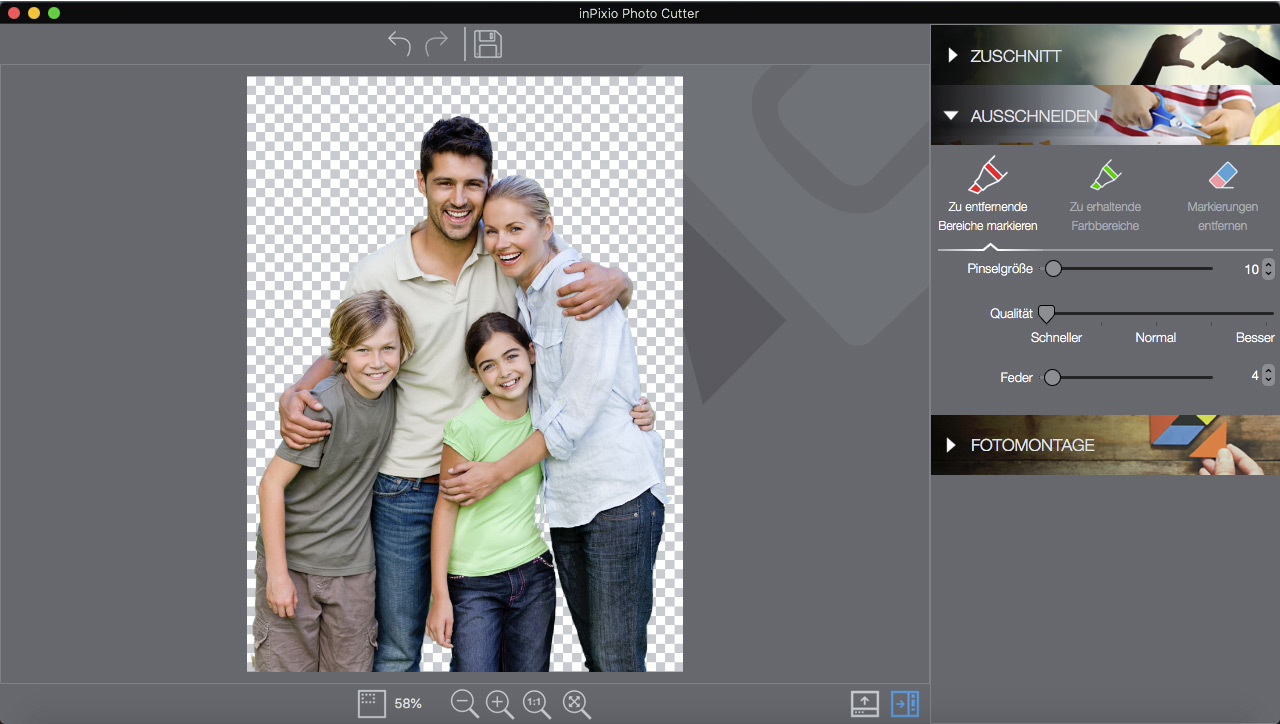Image resolution: width=1280 pixels, height=724 pixels.
Task: Click the export/upload icon at bottom right
Action: 865,703
